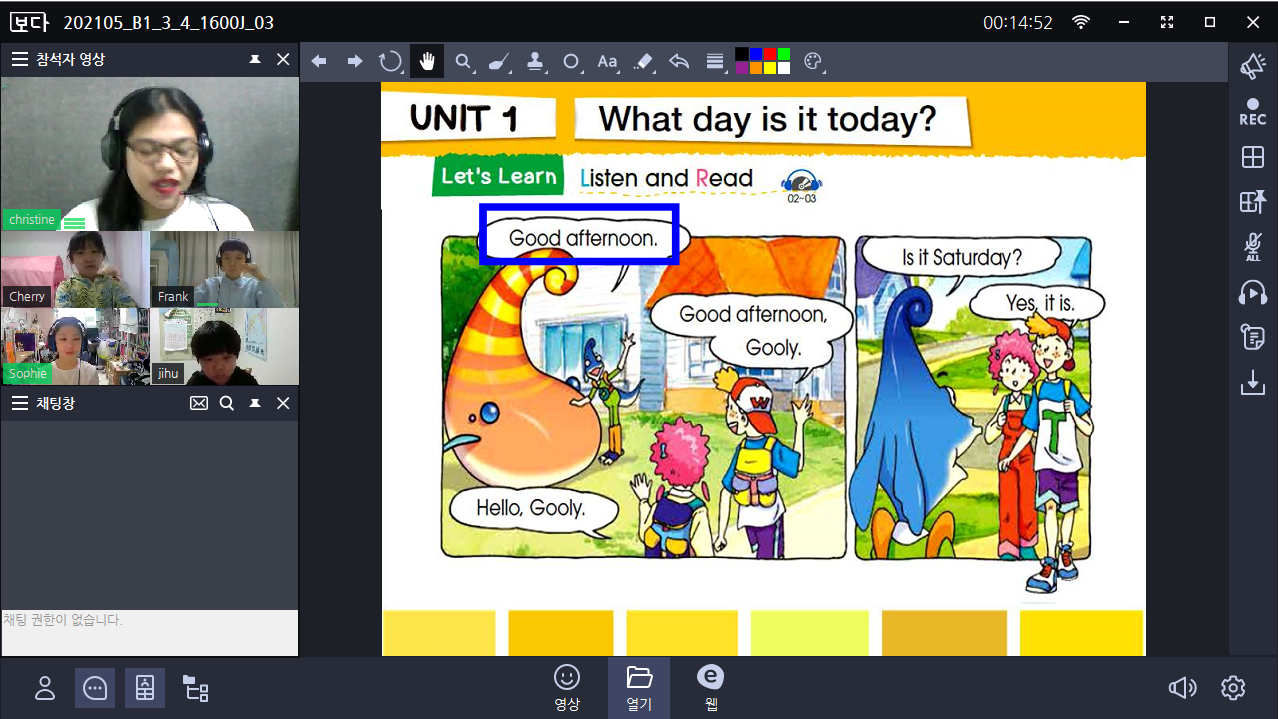The image size is (1278, 719).
Task: Select the brush drawing tool
Action: (499, 61)
